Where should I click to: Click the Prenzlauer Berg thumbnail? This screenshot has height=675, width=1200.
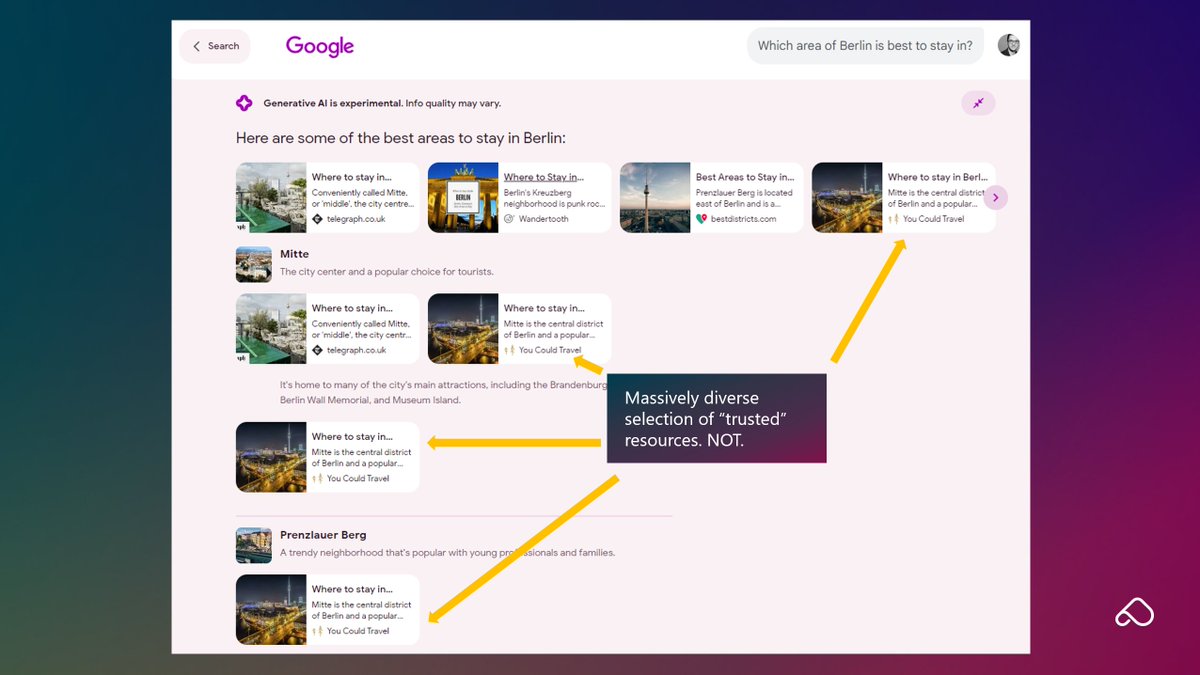[254, 545]
